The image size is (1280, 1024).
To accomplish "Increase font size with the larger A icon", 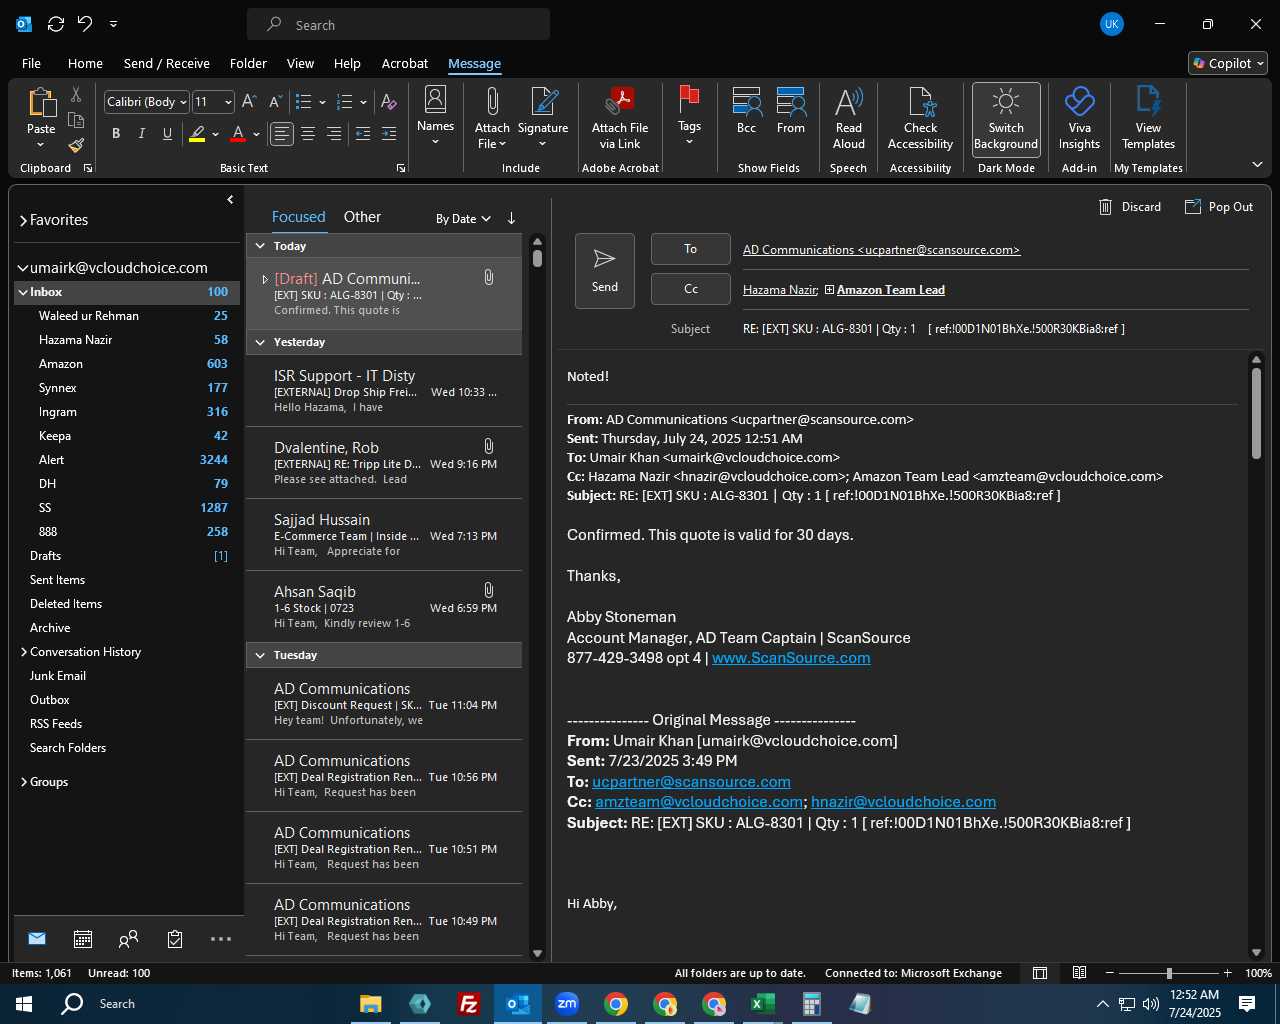I will point(250,102).
